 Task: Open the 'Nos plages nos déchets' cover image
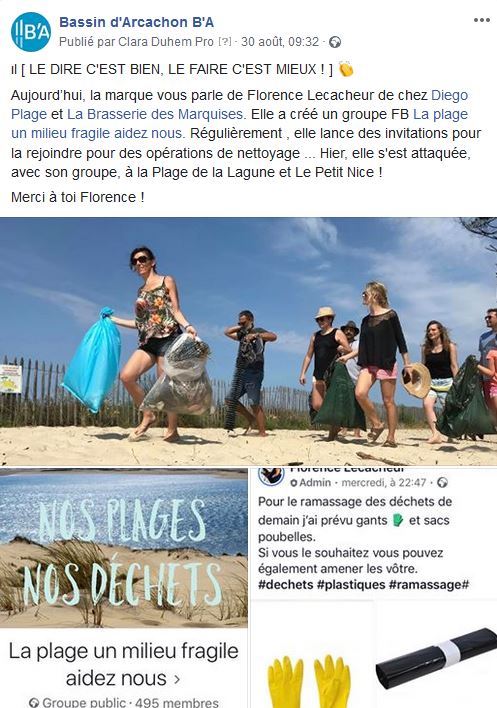pyautogui.click(x=124, y=548)
